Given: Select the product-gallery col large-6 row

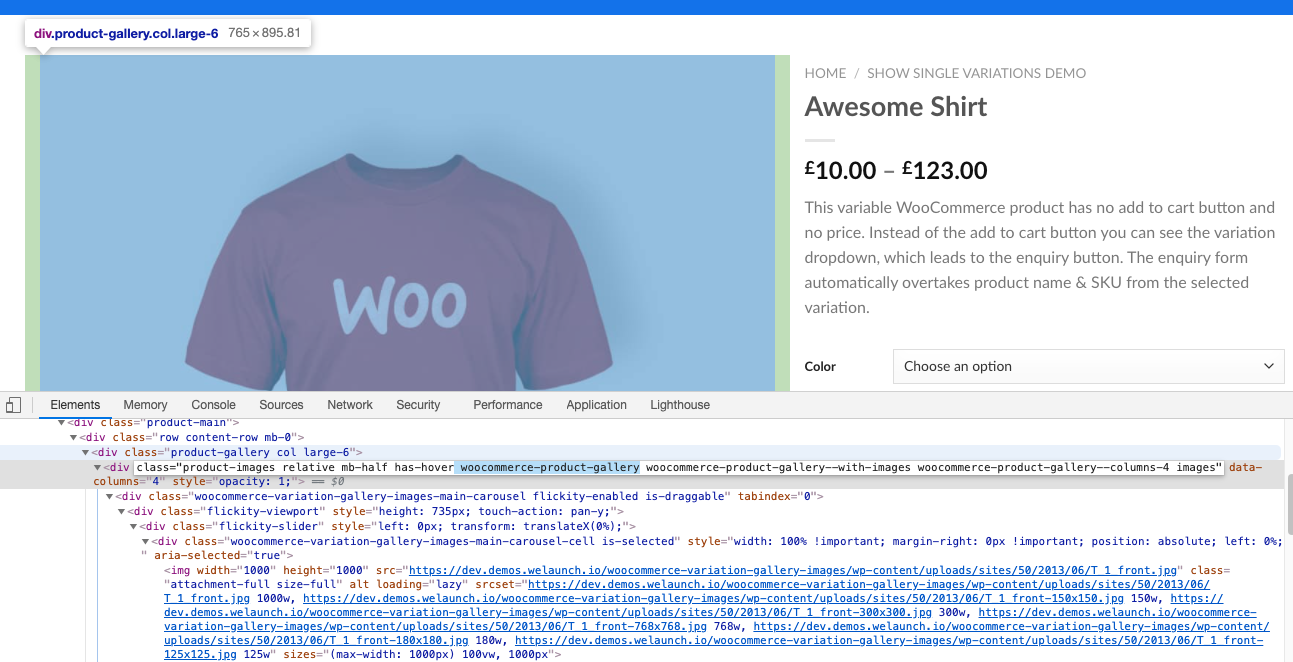Looking at the screenshot, I should coord(640,452).
